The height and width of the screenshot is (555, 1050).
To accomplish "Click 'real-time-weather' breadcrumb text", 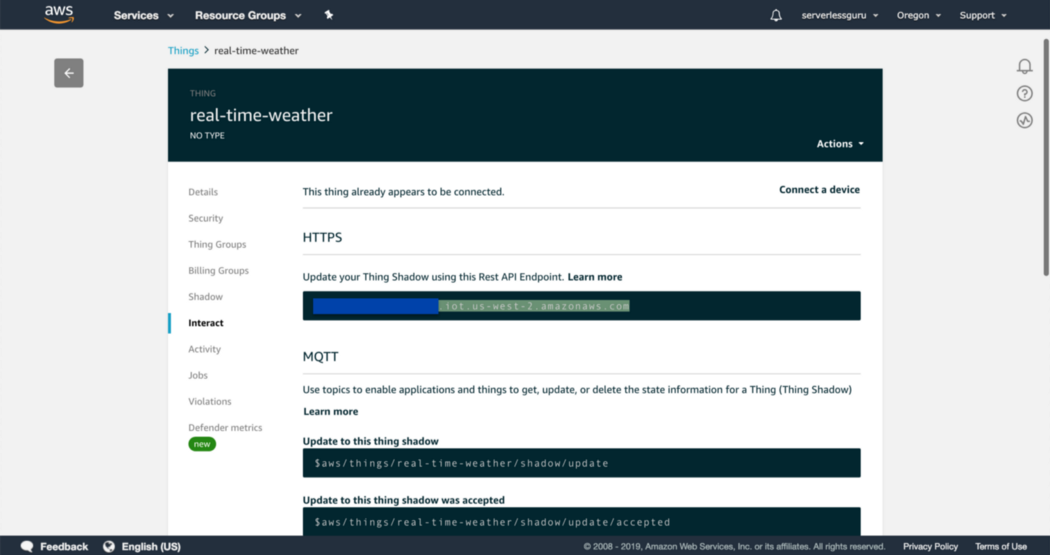I will 256,51.
